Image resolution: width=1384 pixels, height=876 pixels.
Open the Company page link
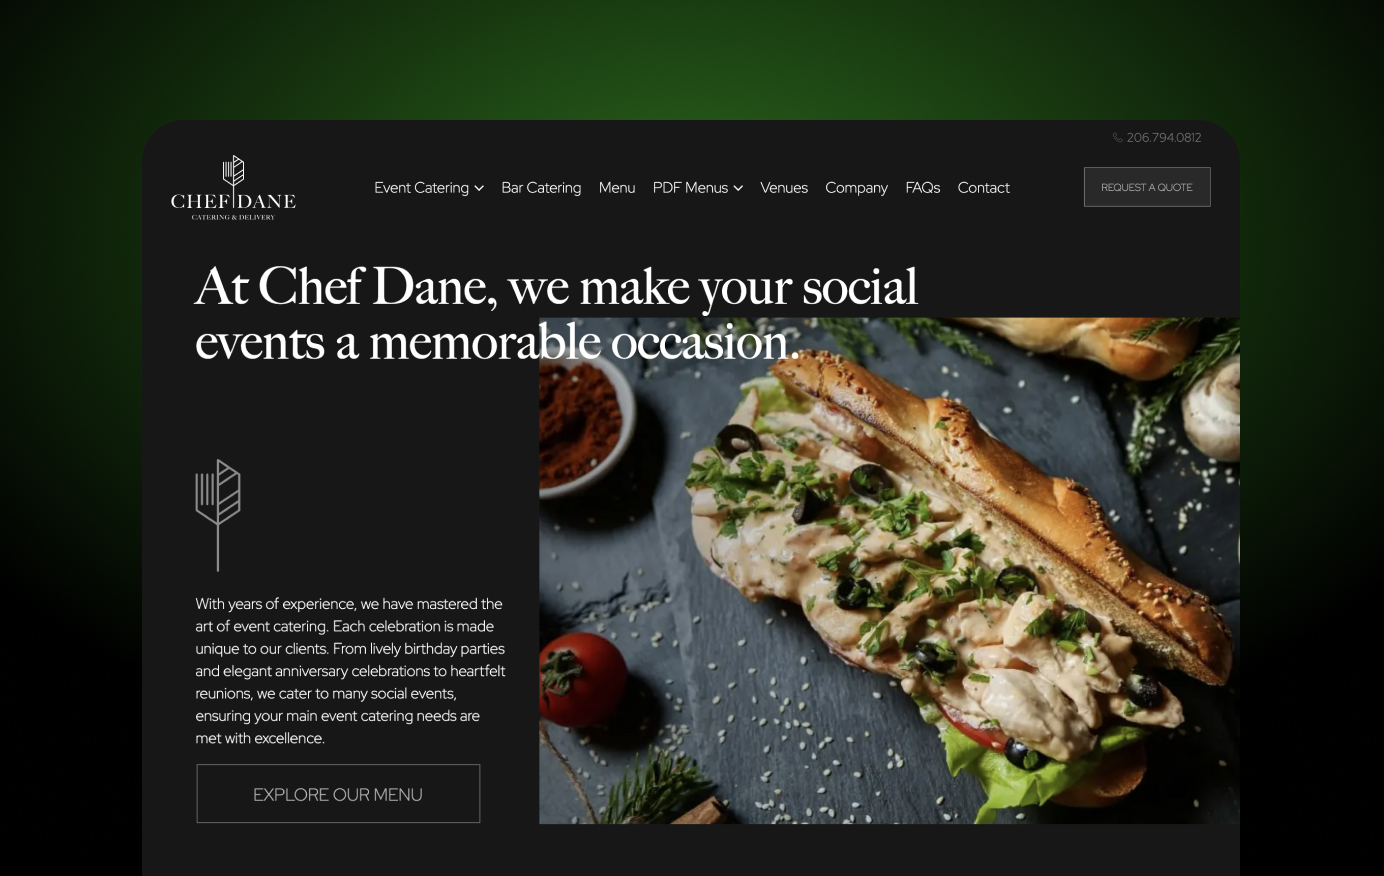(x=856, y=188)
